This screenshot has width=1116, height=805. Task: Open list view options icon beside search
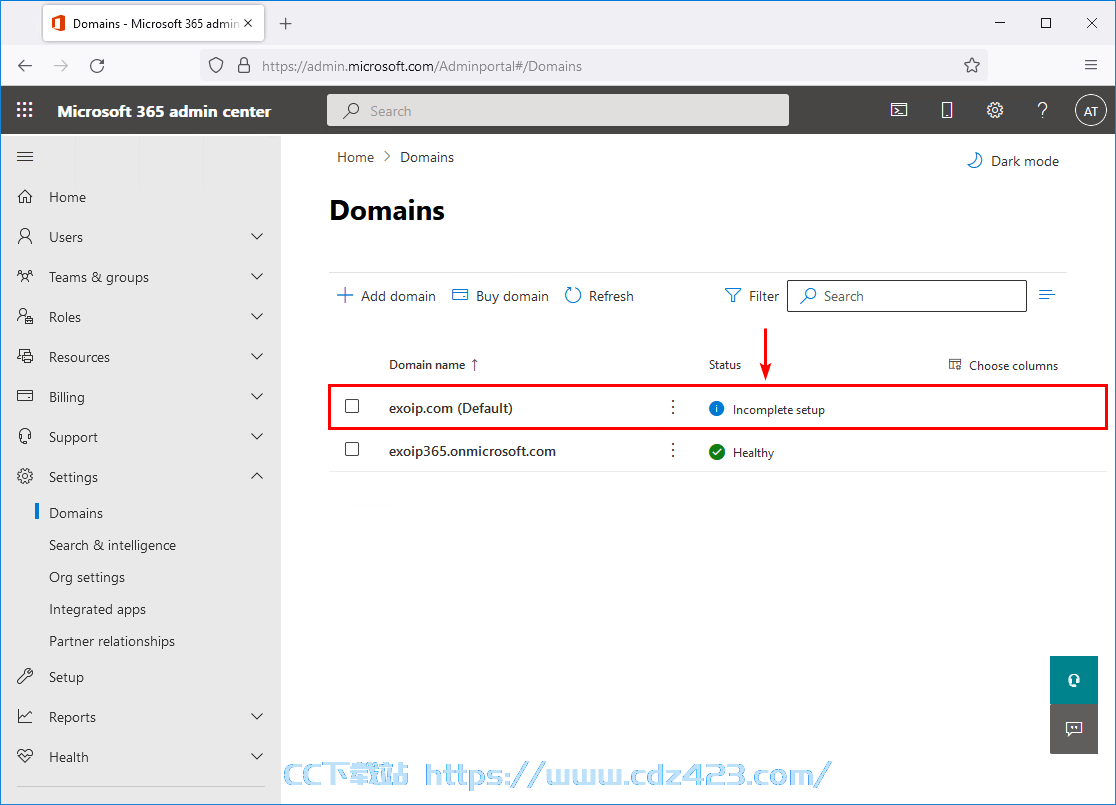(1046, 295)
